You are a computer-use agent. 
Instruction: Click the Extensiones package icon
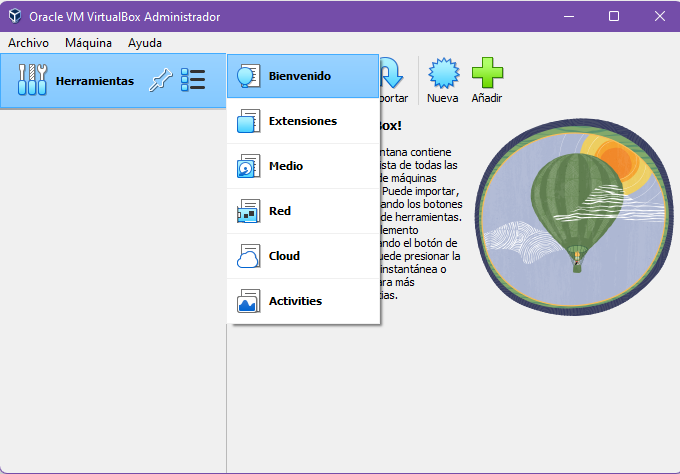click(248, 121)
